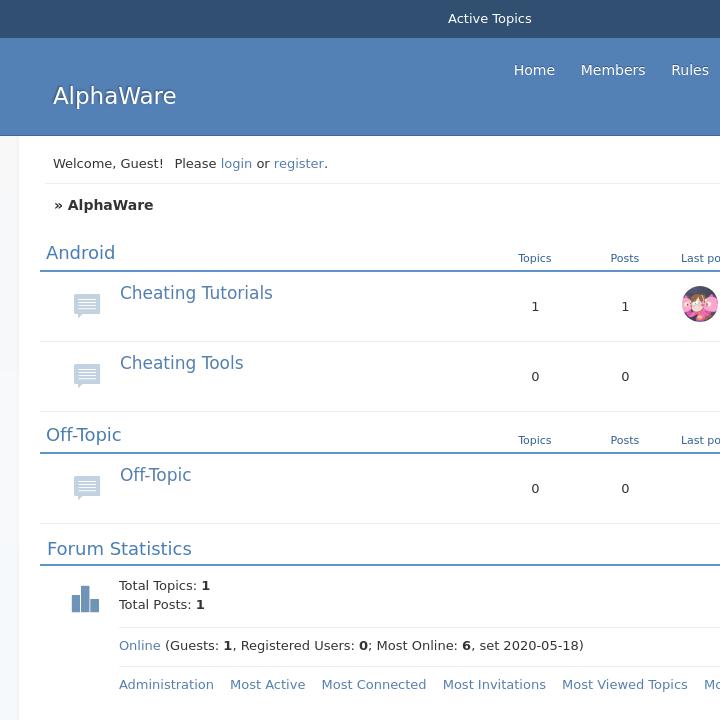720x720 pixels.
Task: Select the AlphaWare breadcrumb
Action: 110,205
